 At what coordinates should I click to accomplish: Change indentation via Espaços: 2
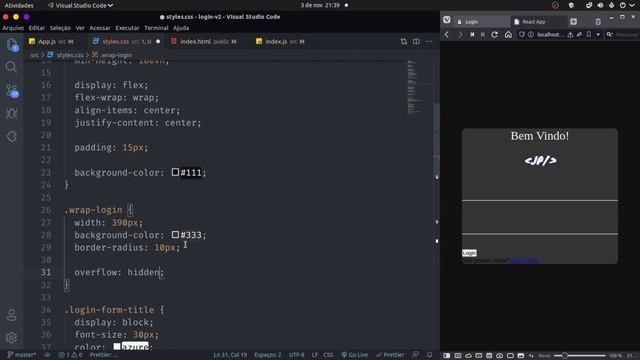268,355
